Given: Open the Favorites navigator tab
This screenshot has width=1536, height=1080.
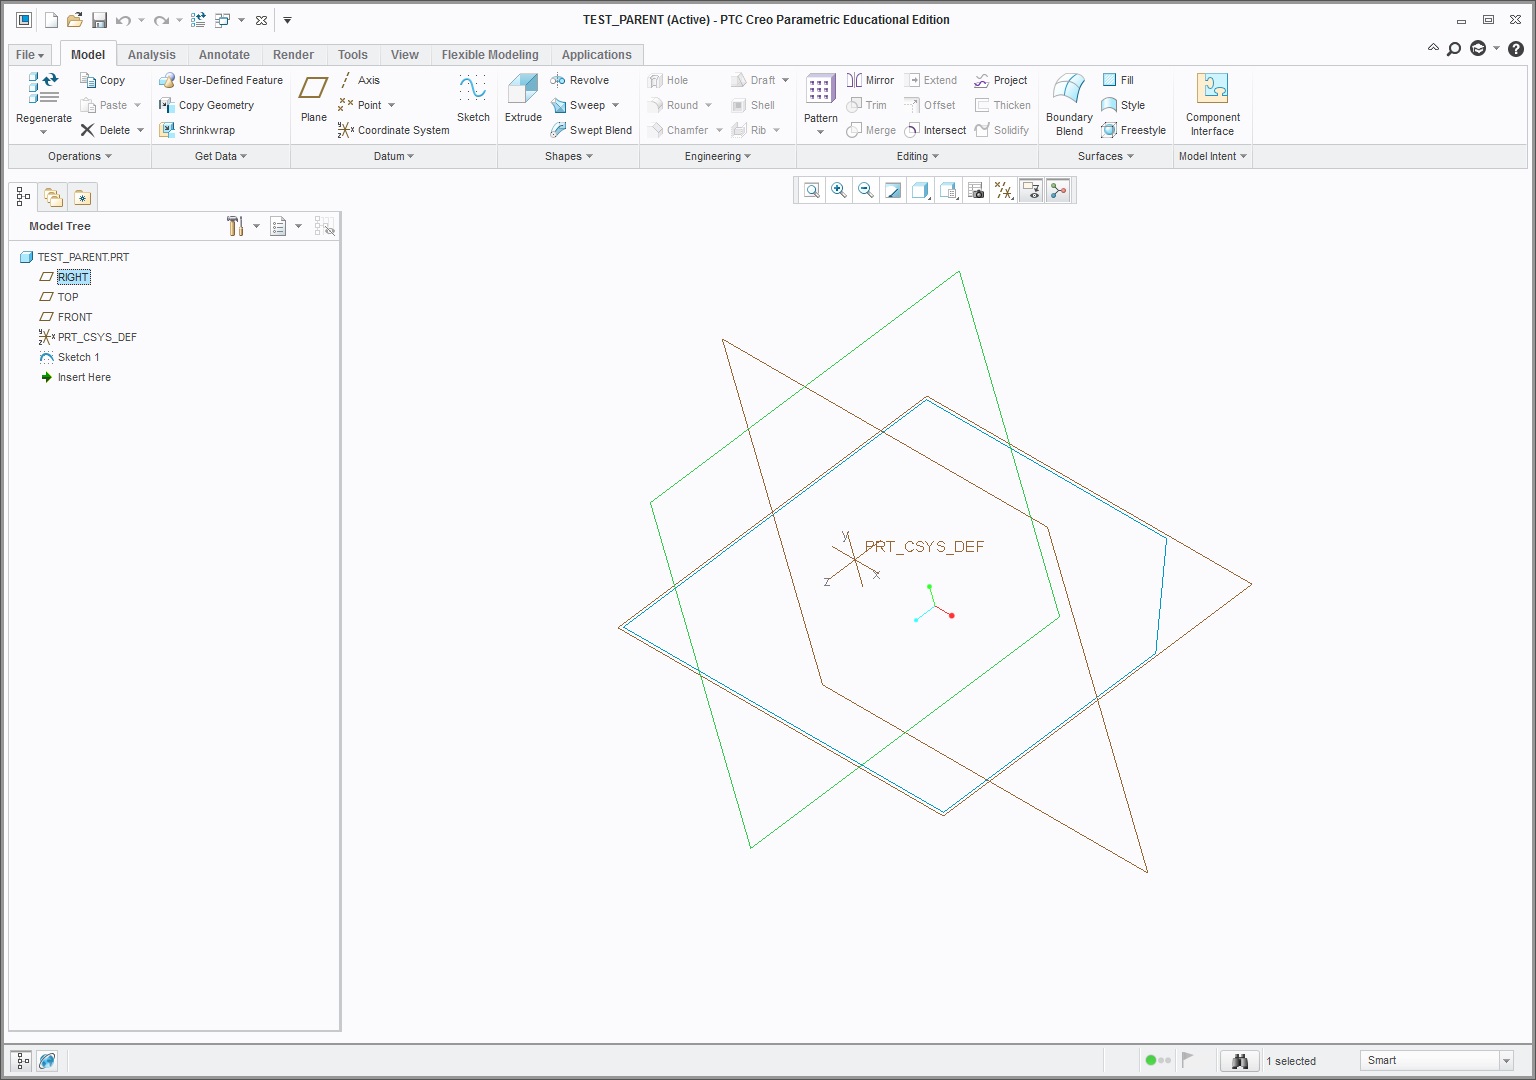Looking at the screenshot, I should tap(82, 197).
